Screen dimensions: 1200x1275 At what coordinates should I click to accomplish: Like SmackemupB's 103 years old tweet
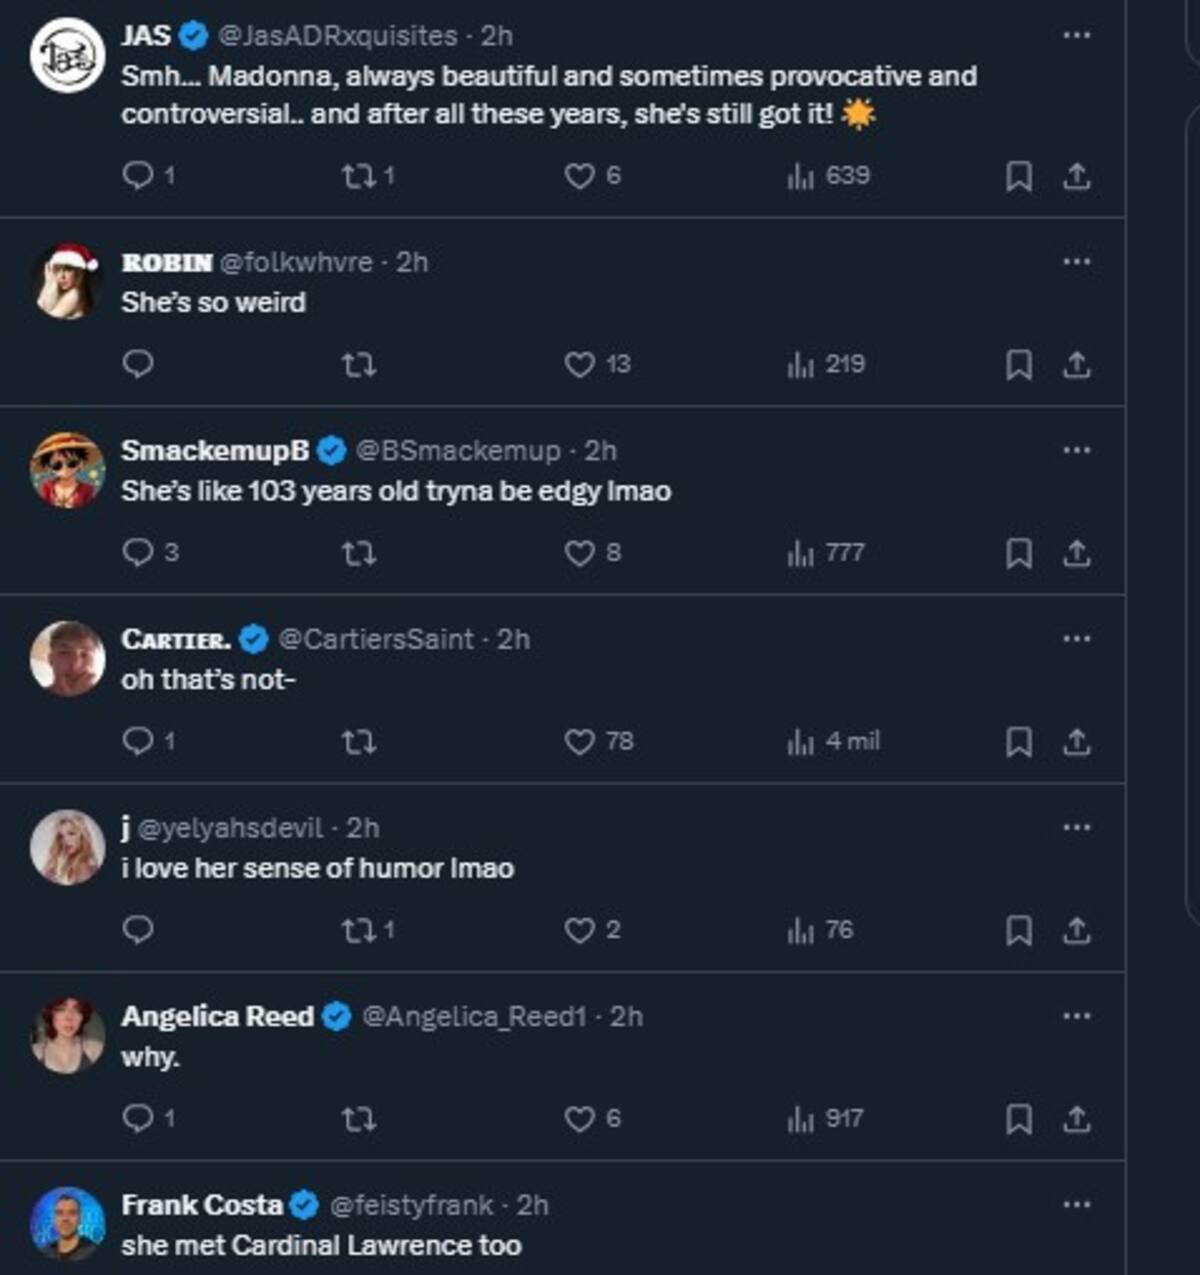580,553
